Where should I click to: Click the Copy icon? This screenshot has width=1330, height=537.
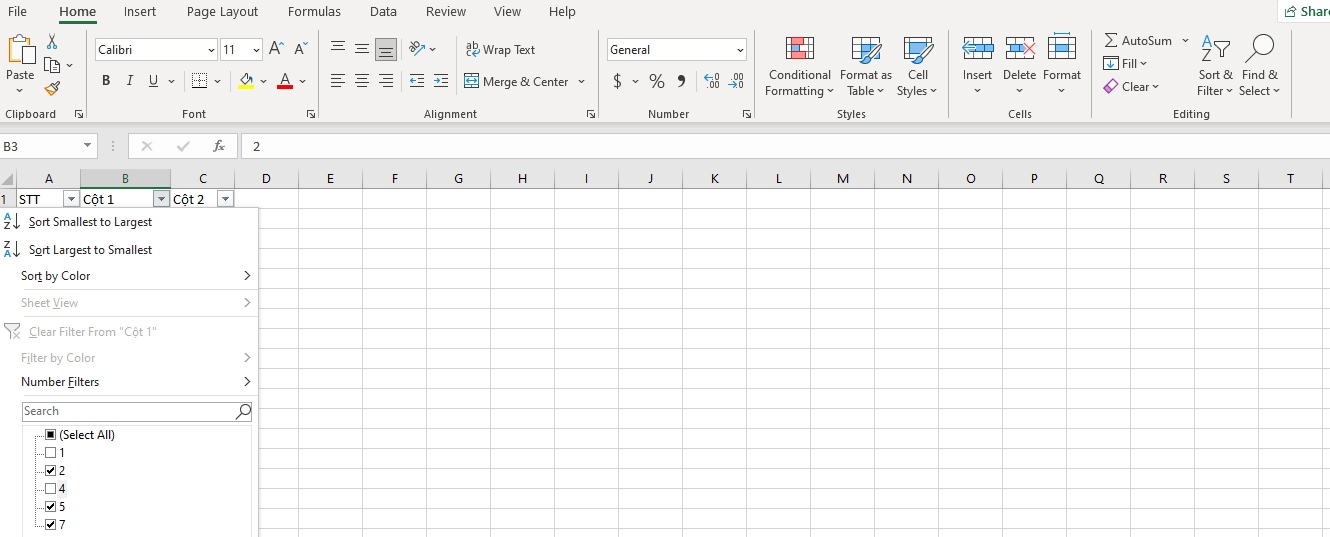(x=52, y=65)
